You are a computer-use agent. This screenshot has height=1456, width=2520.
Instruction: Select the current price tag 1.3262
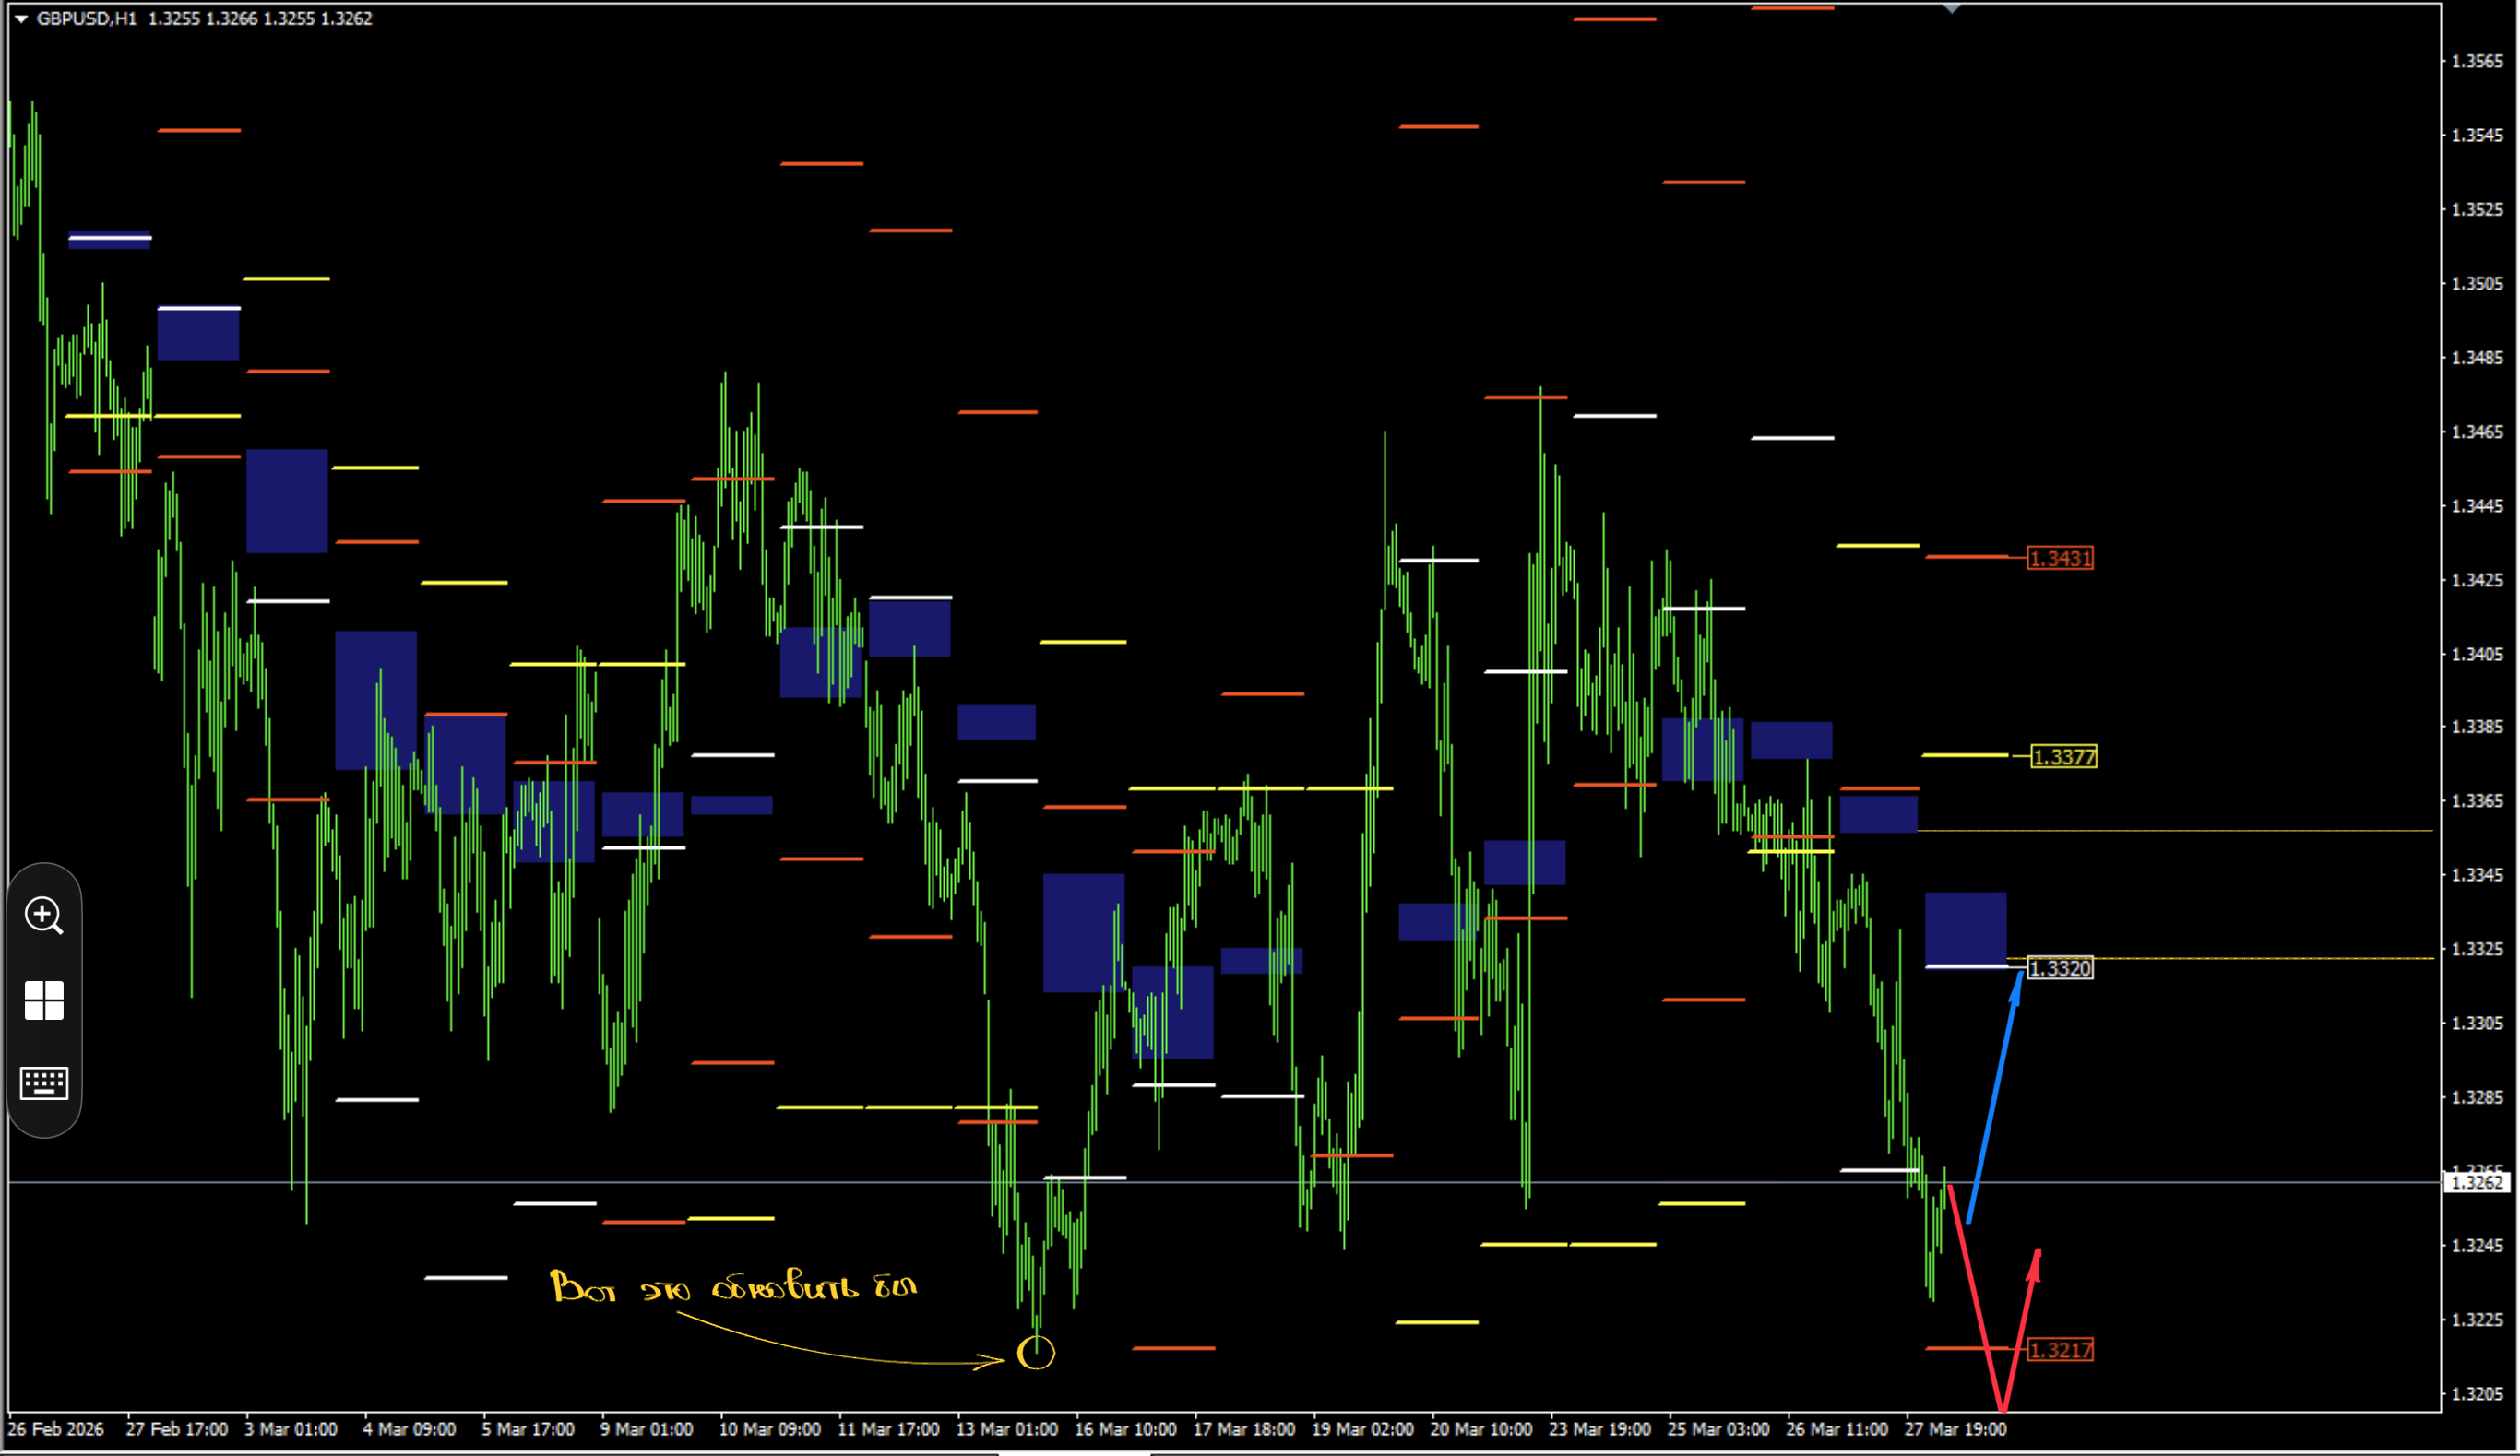click(2476, 1183)
